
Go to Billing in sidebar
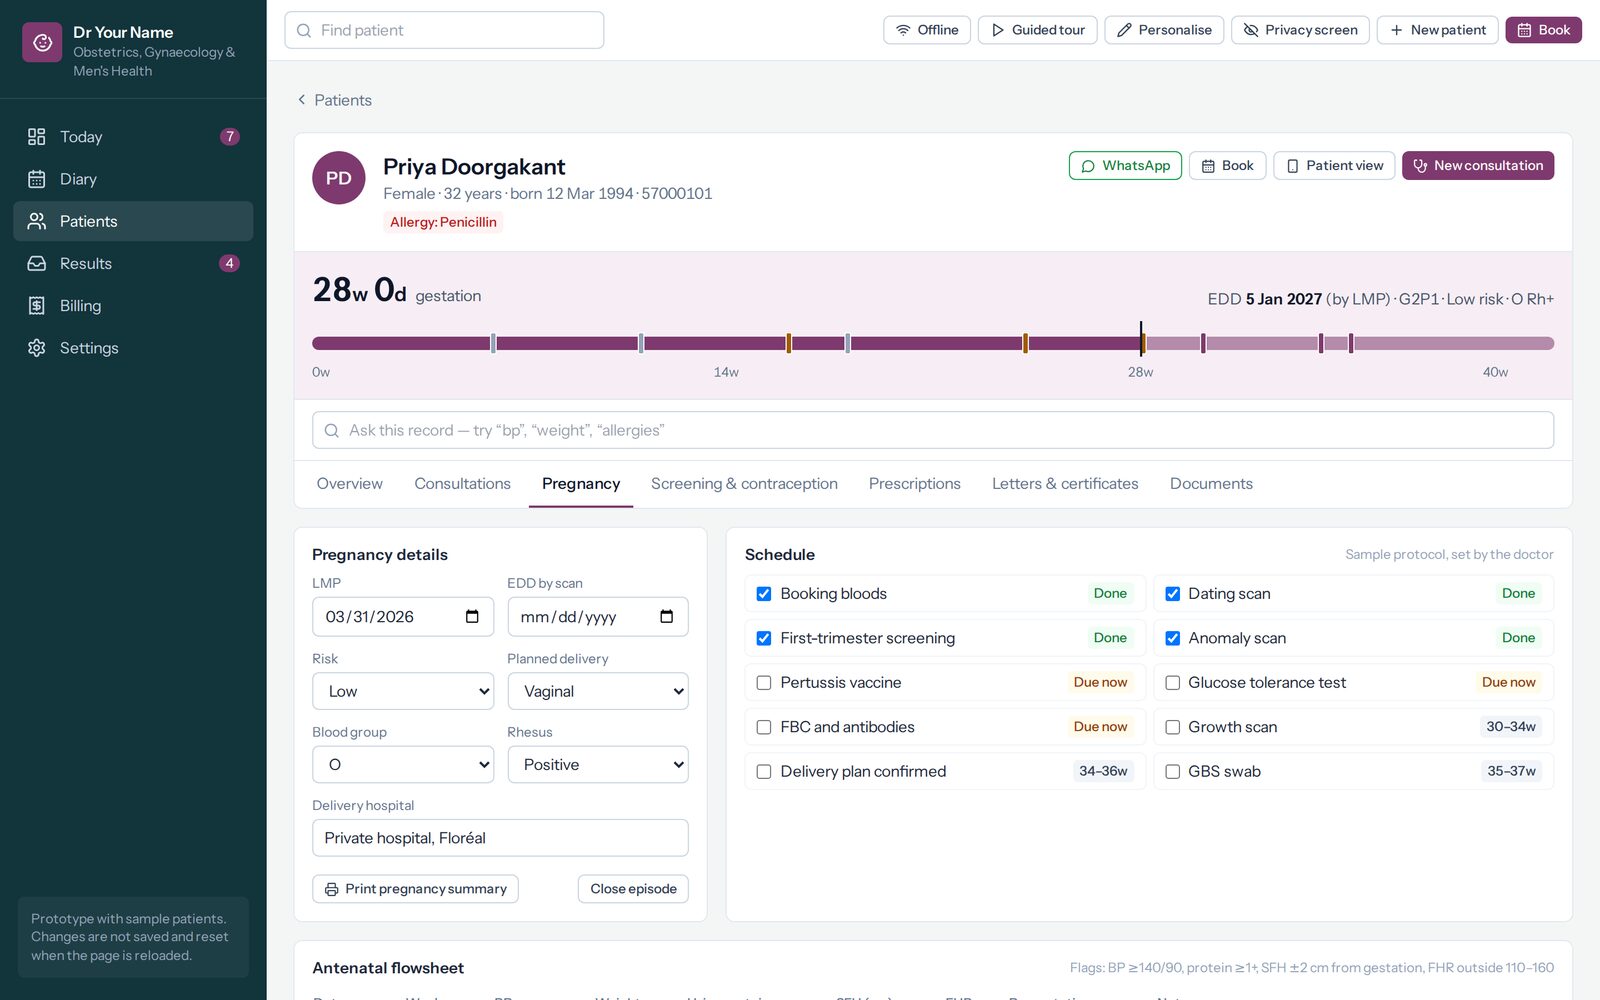pyautogui.click(x=133, y=306)
